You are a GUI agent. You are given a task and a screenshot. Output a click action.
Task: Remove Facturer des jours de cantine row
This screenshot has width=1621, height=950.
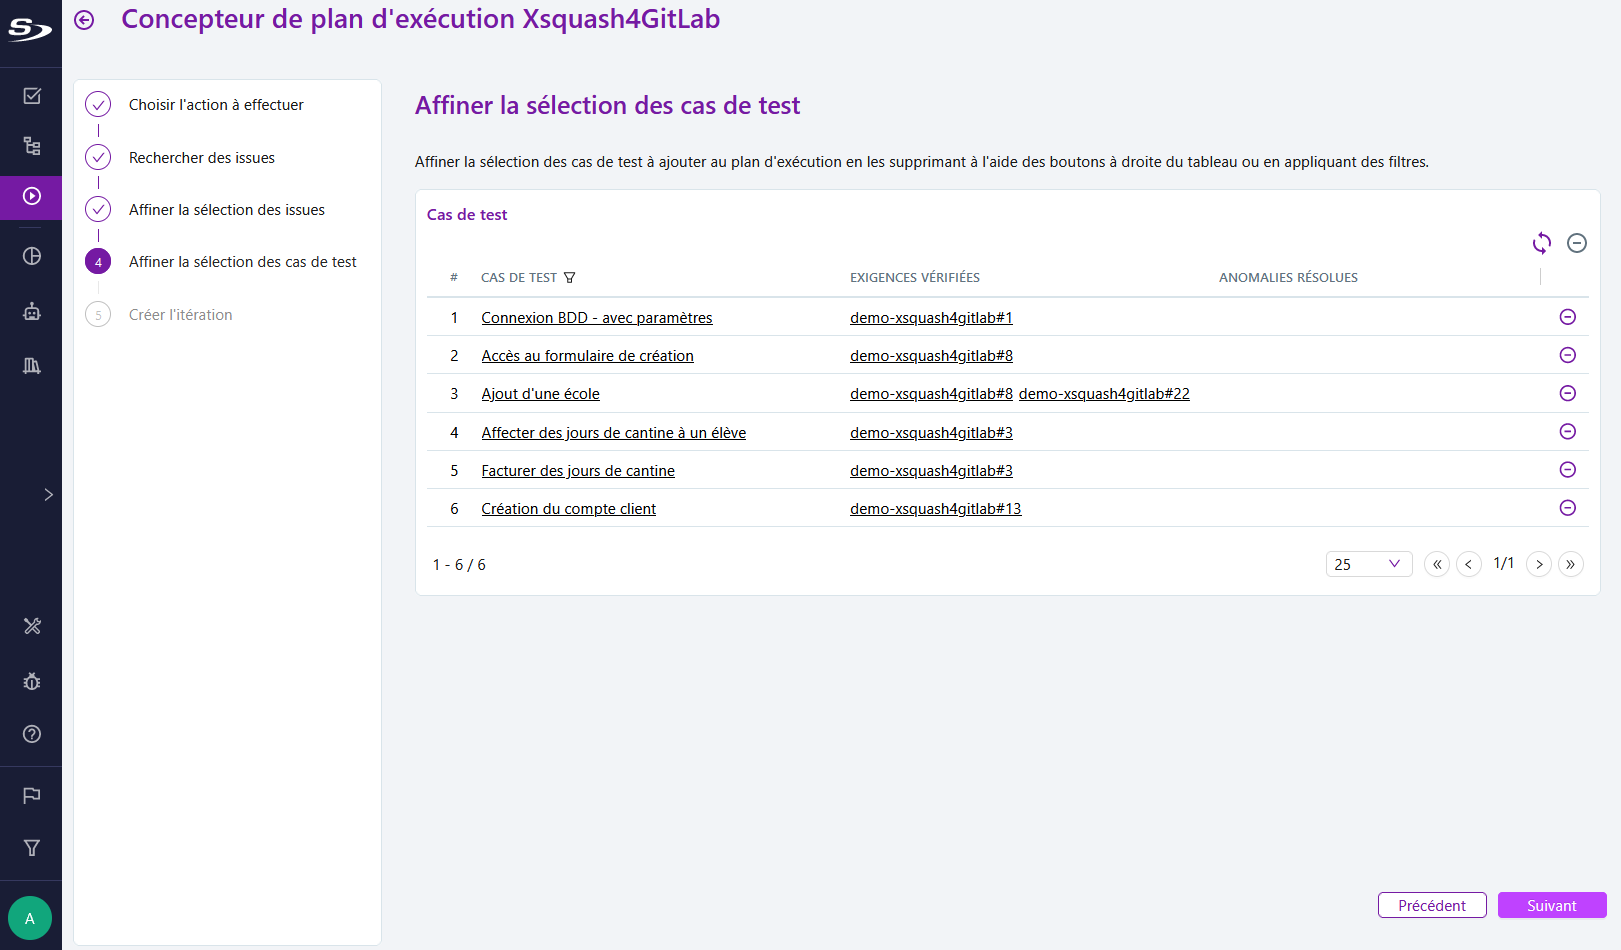click(x=1567, y=469)
